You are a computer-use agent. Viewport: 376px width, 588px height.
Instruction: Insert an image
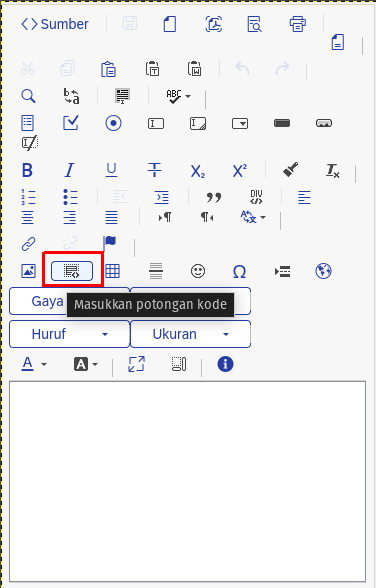click(28, 271)
